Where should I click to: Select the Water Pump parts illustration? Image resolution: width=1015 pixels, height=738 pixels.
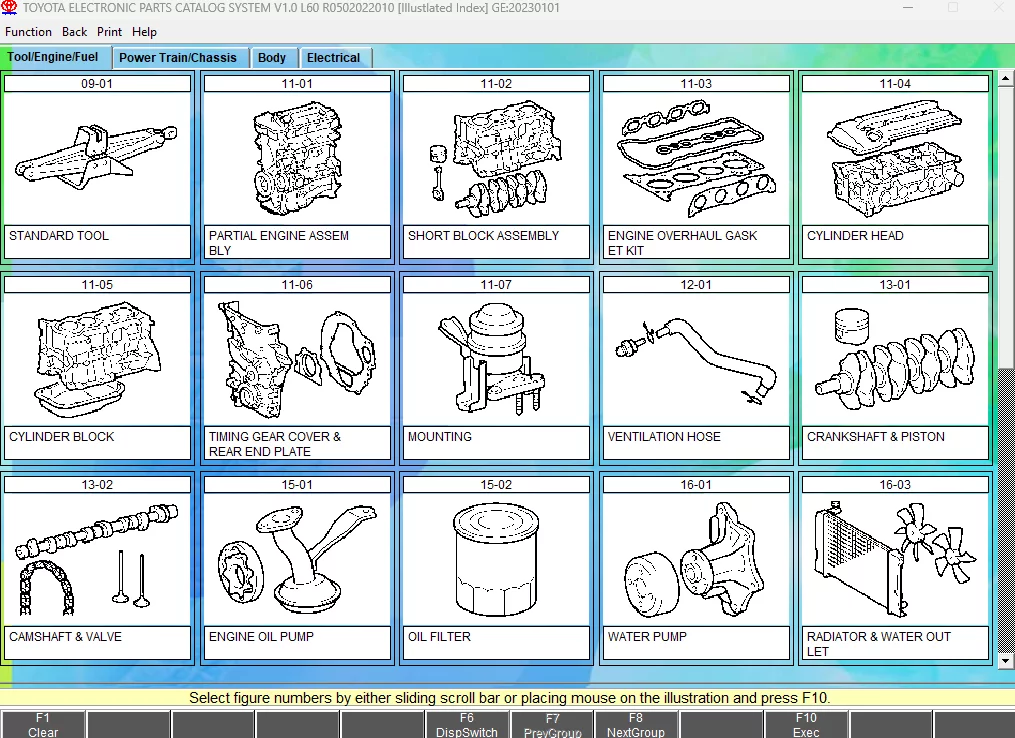point(695,559)
